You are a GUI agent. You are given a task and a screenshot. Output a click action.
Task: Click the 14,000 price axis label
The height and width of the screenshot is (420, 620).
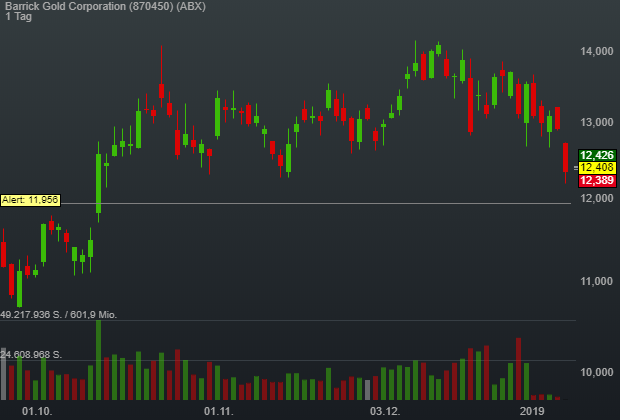click(x=597, y=51)
